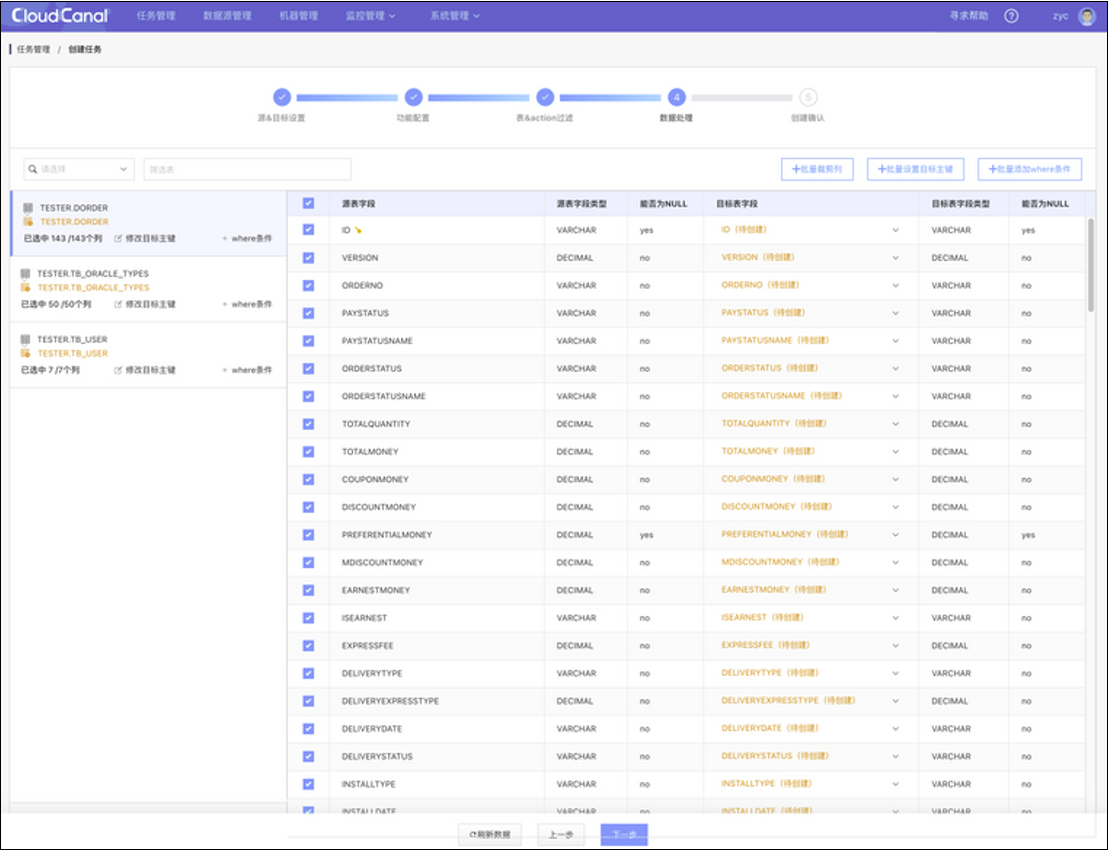Click the source table icon of TESTER.TB_USER
1108x850 pixels.
click(27, 339)
